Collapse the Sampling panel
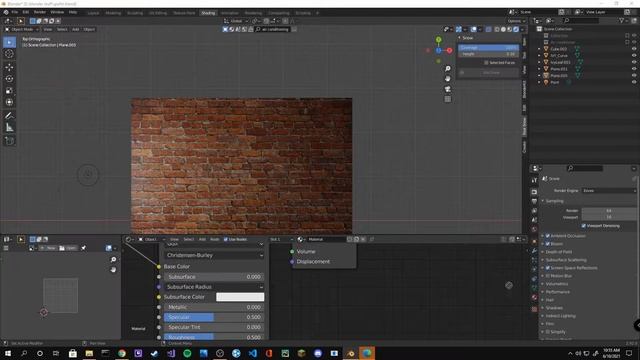The height and width of the screenshot is (360, 640). pos(554,201)
